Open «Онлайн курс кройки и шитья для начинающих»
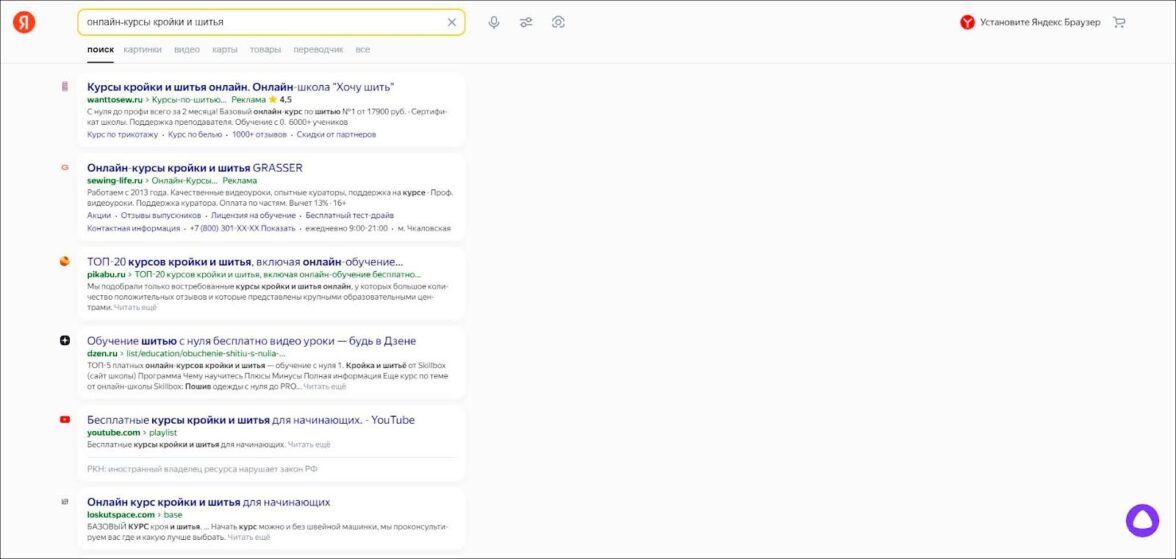This screenshot has height=559, width=1176. click(208, 502)
